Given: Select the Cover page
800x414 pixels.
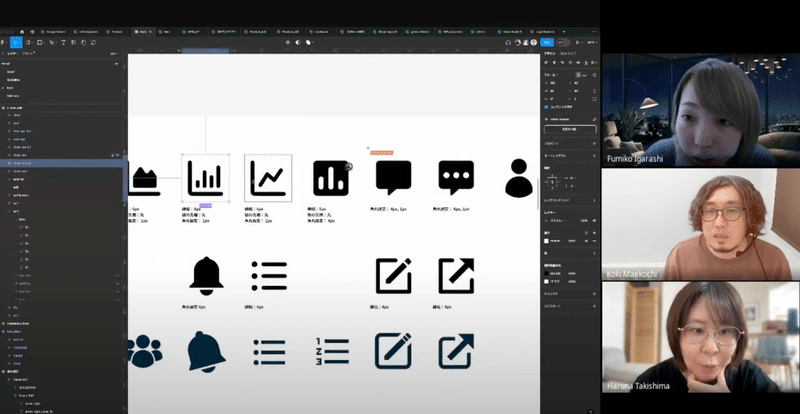Looking at the screenshot, I should pos(11,72).
